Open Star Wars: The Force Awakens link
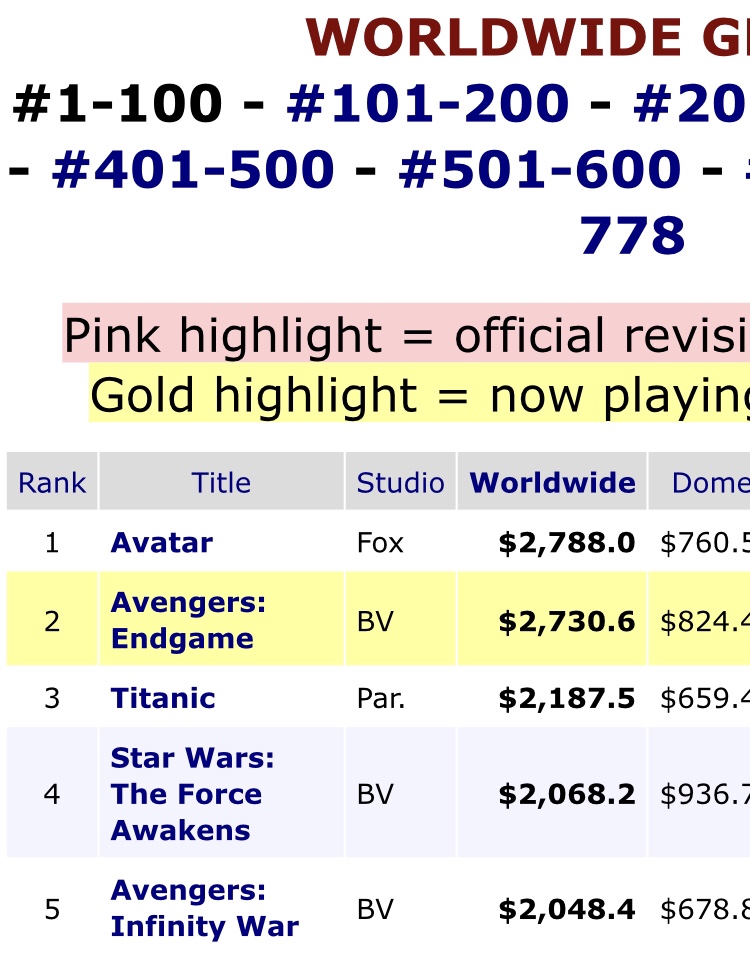The image size is (750, 955). (x=193, y=794)
